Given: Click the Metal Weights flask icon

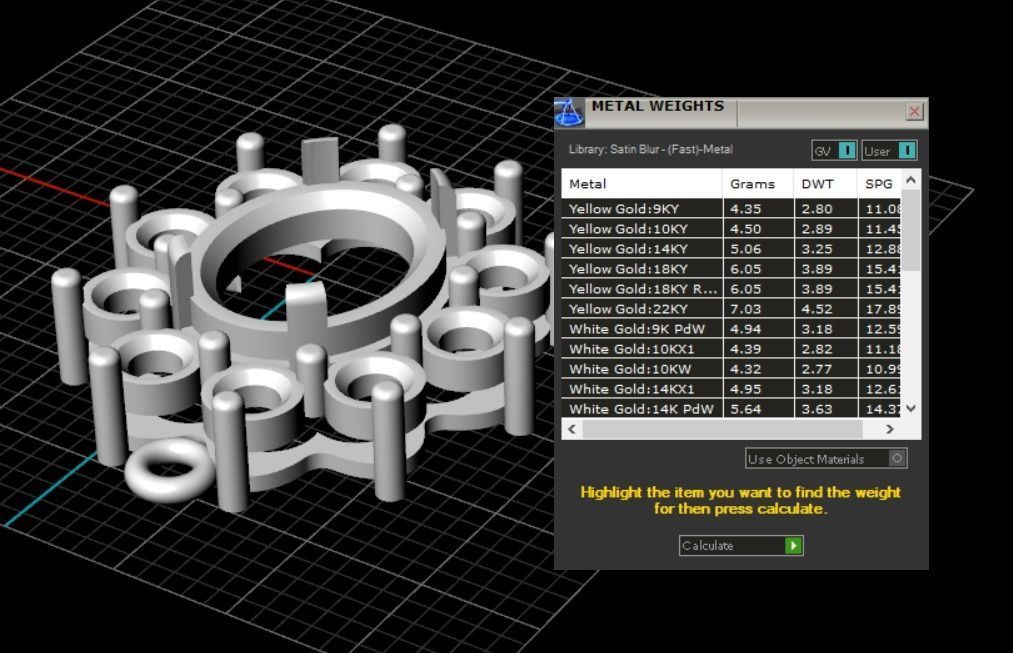Looking at the screenshot, I should (569, 113).
